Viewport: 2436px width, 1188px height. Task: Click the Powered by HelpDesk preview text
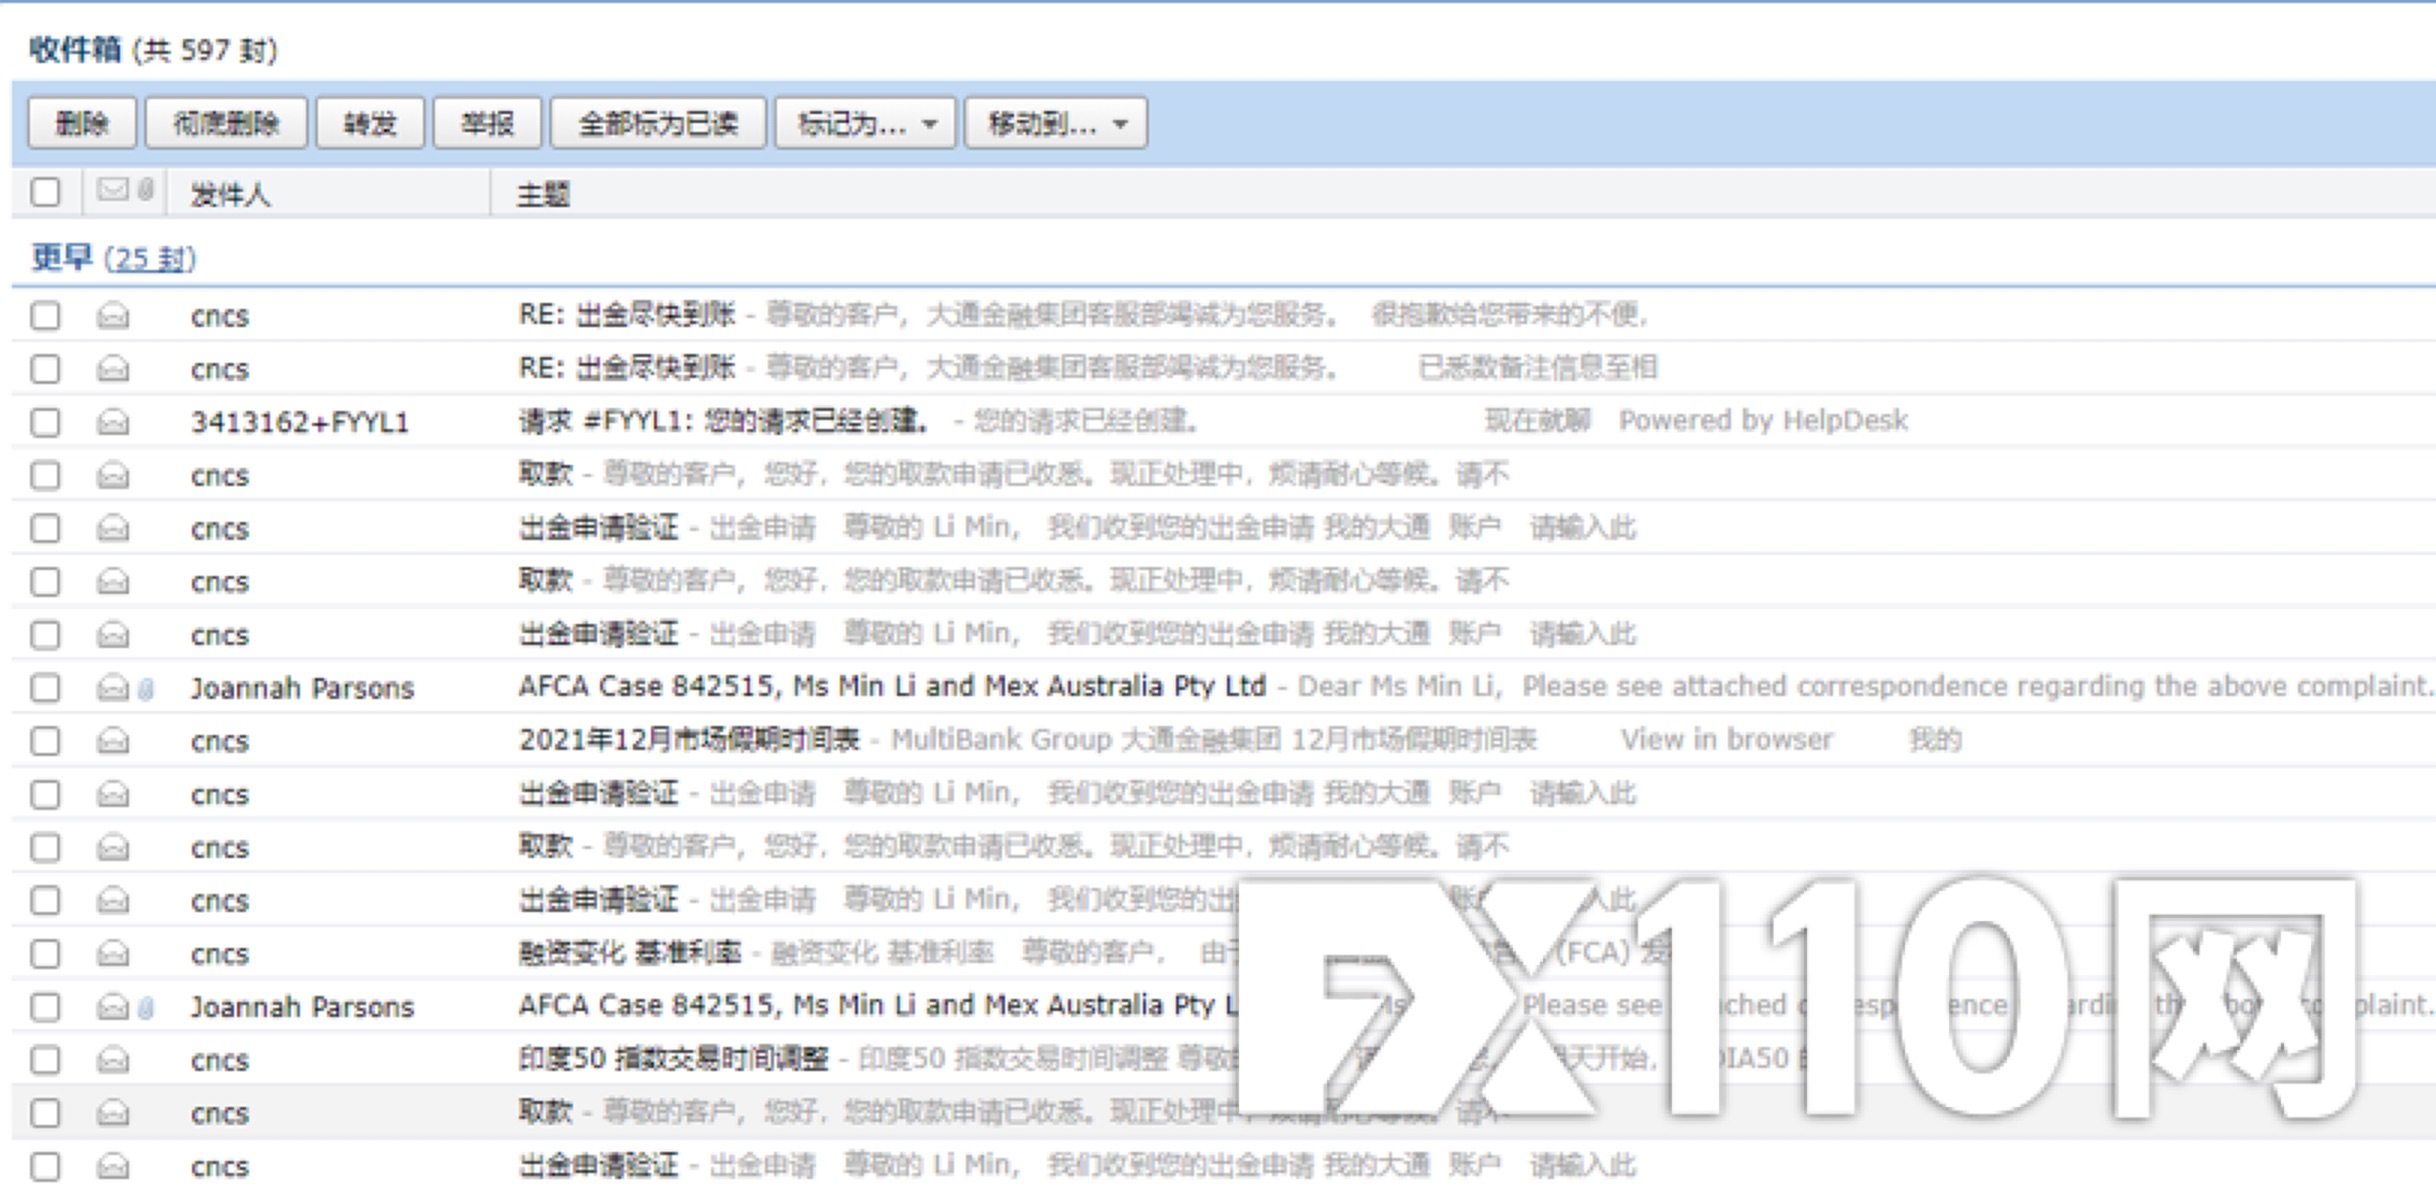tap(1763, 421)
